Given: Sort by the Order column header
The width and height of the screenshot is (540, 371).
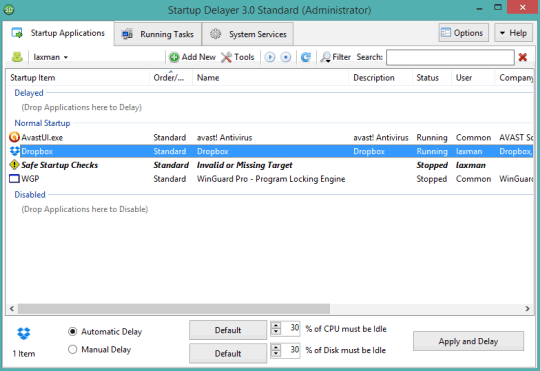Looking at the screenshot, I should pyautogui.click(x=171, y=78).
